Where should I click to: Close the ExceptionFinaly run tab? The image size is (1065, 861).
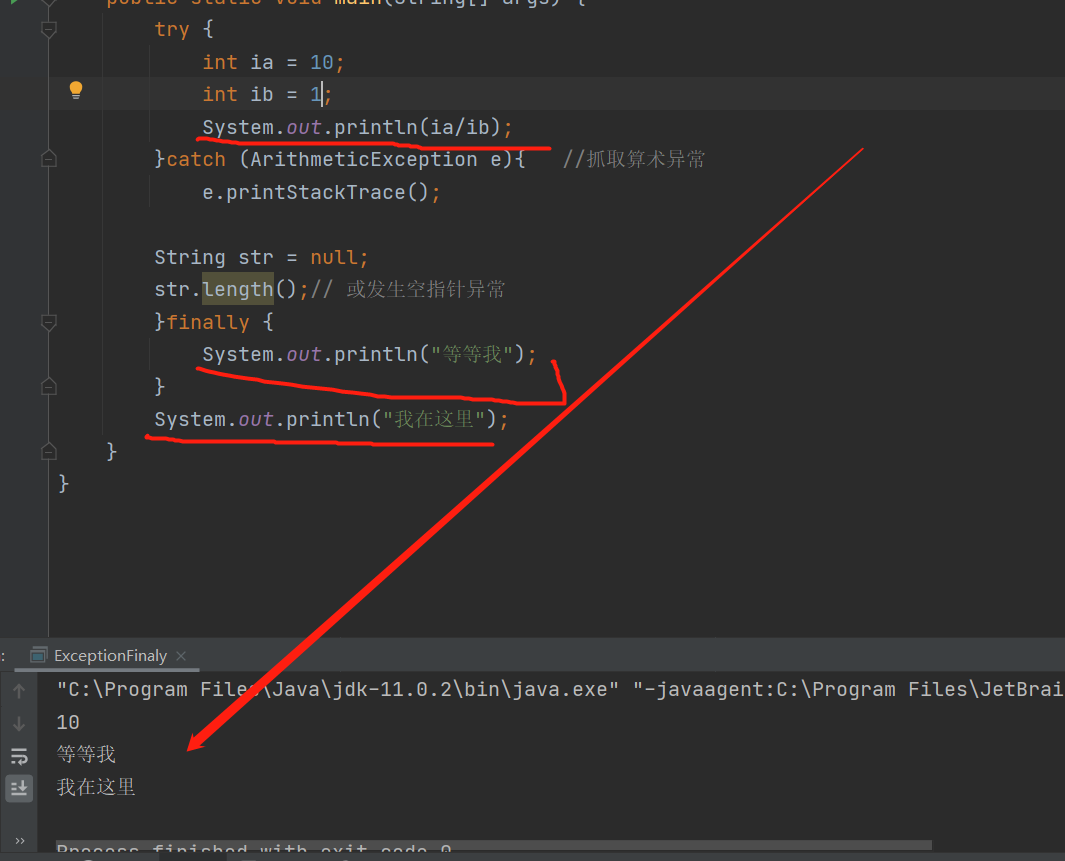181,656
